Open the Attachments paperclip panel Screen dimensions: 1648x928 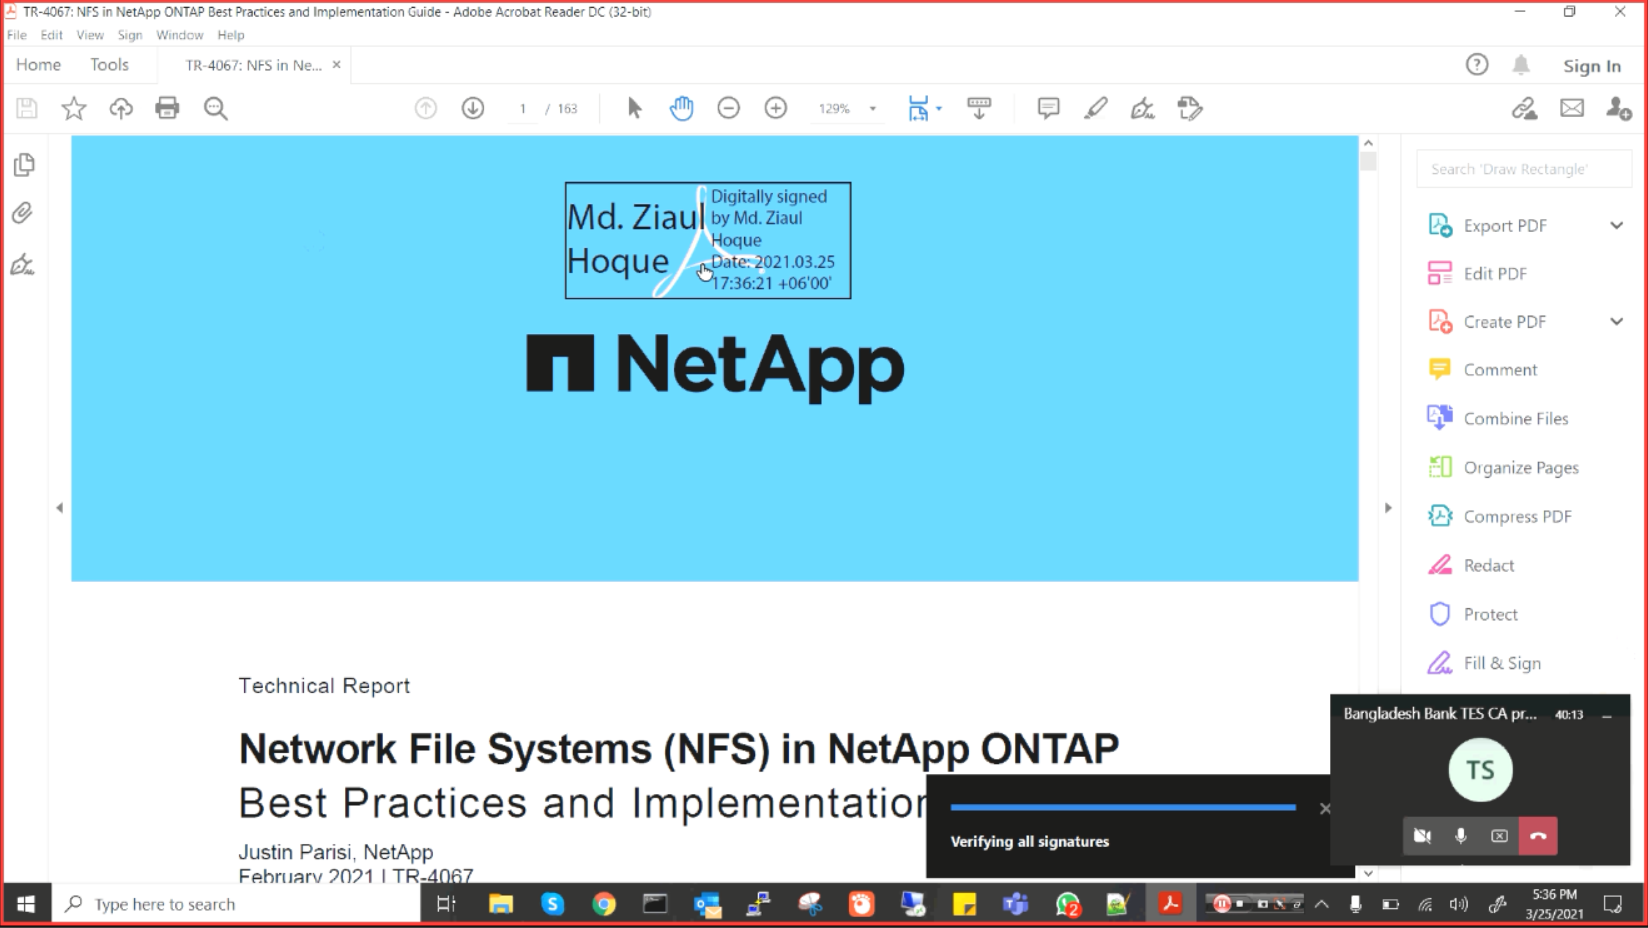[23, 213]
